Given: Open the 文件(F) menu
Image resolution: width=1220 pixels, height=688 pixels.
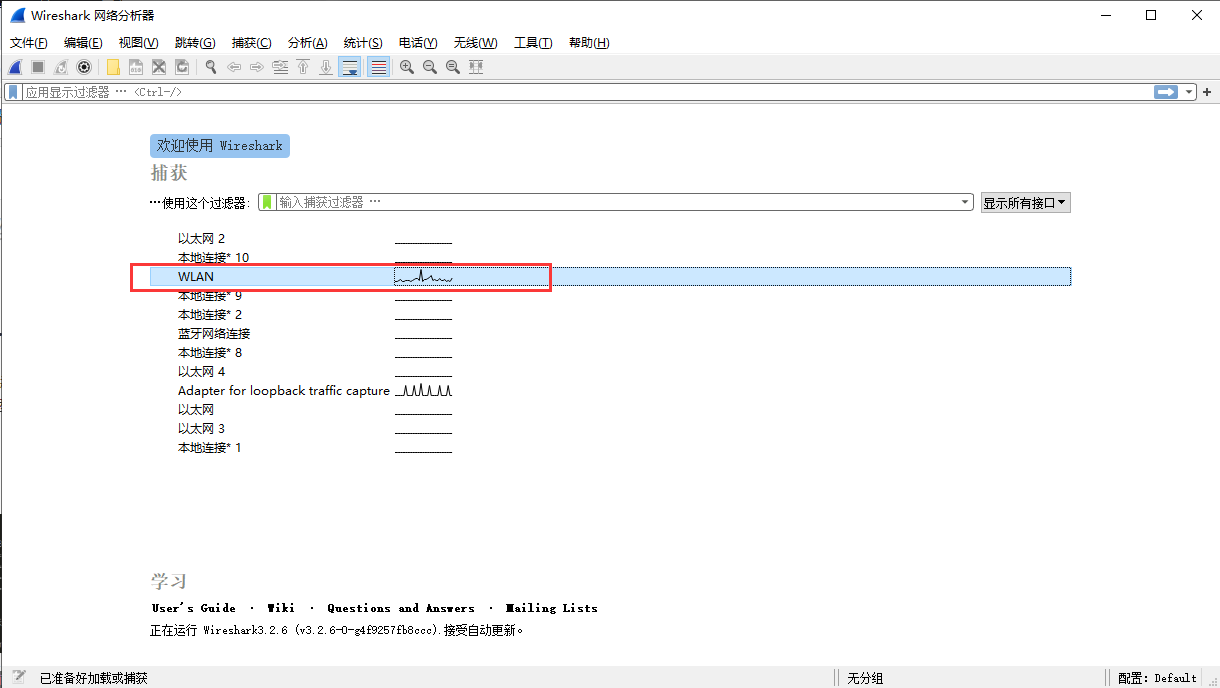Looking at the screenshot, I should coord(29,43).
